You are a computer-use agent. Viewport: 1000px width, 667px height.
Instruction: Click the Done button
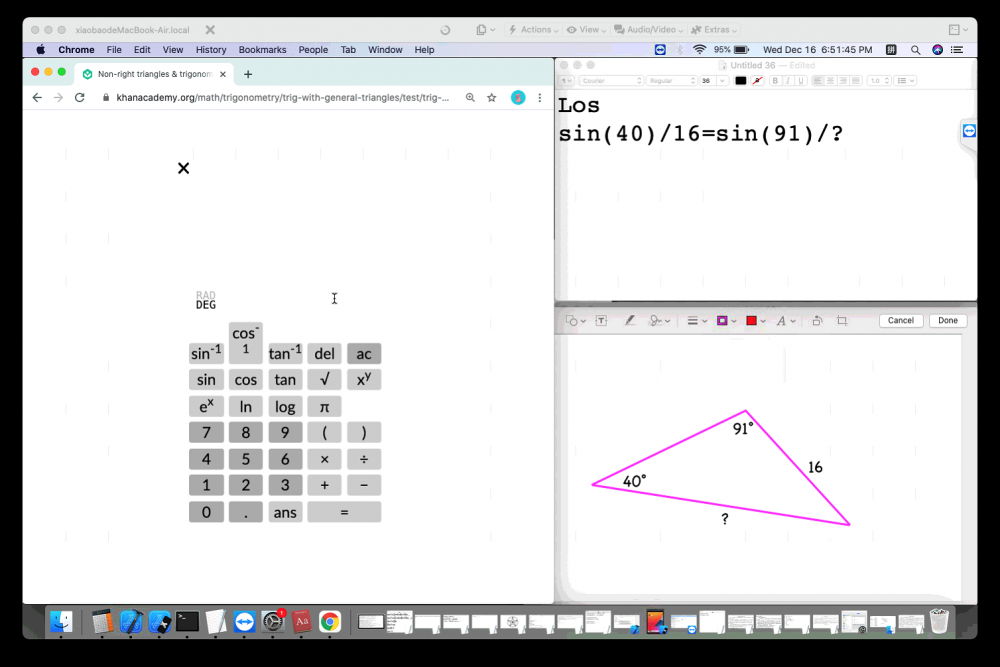[948, 321]
